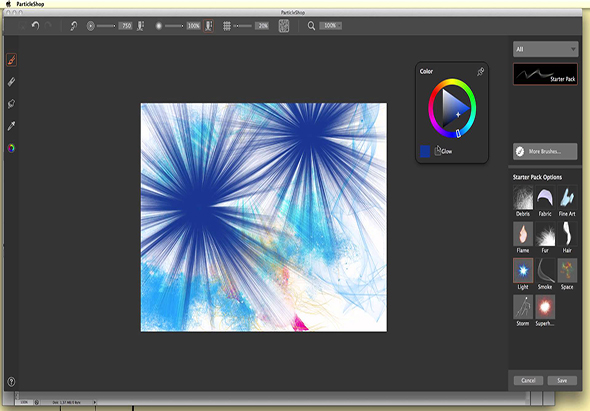This screenshot has width=590, height=411.
Task: Open the status bar document info arrow
Action: click(94, 402)
